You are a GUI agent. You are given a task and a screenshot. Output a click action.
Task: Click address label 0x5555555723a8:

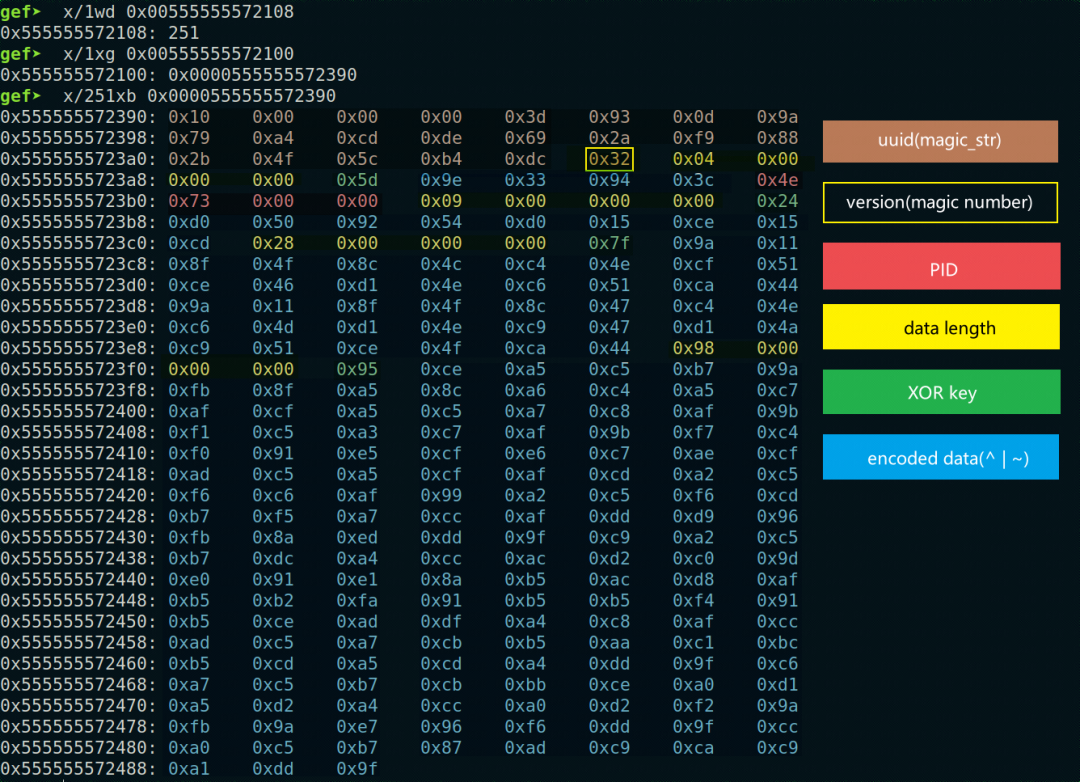click(79, 180)
